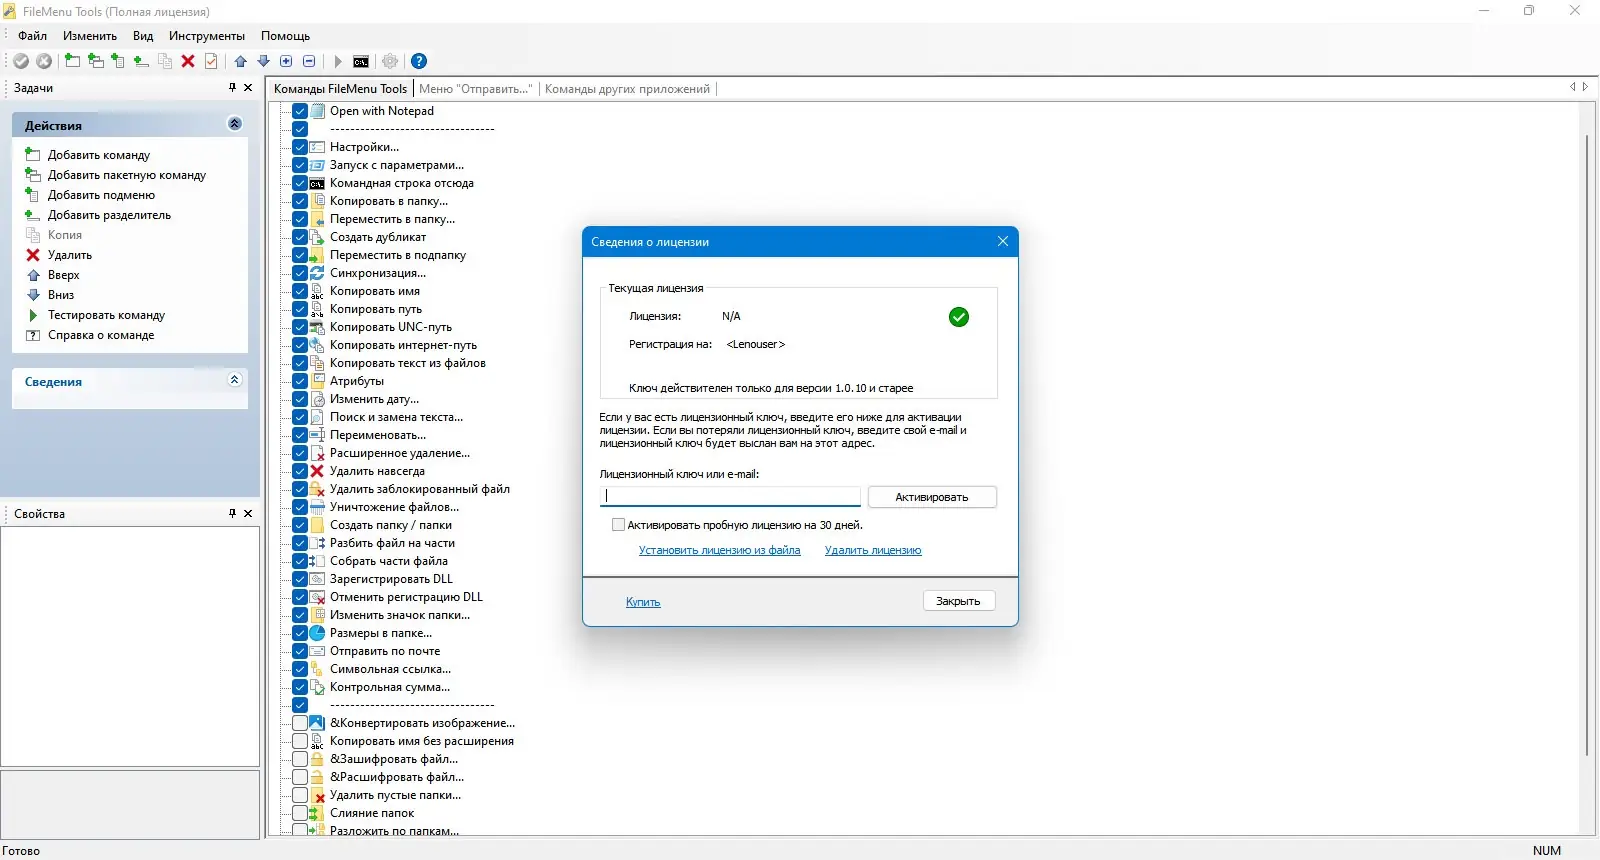Check Активировать пробную лицензию на 30 дней
The height and width of the screenshot is (860, 1600).
(618, 525)
